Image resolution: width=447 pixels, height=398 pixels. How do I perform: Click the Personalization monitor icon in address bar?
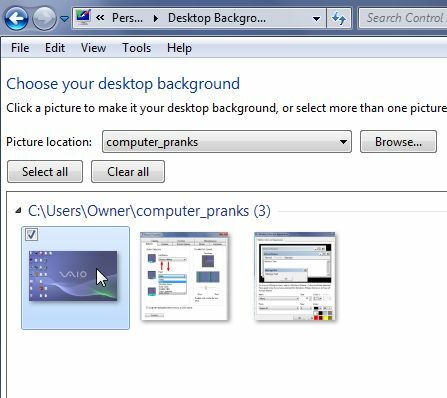[x=83, y=18]
